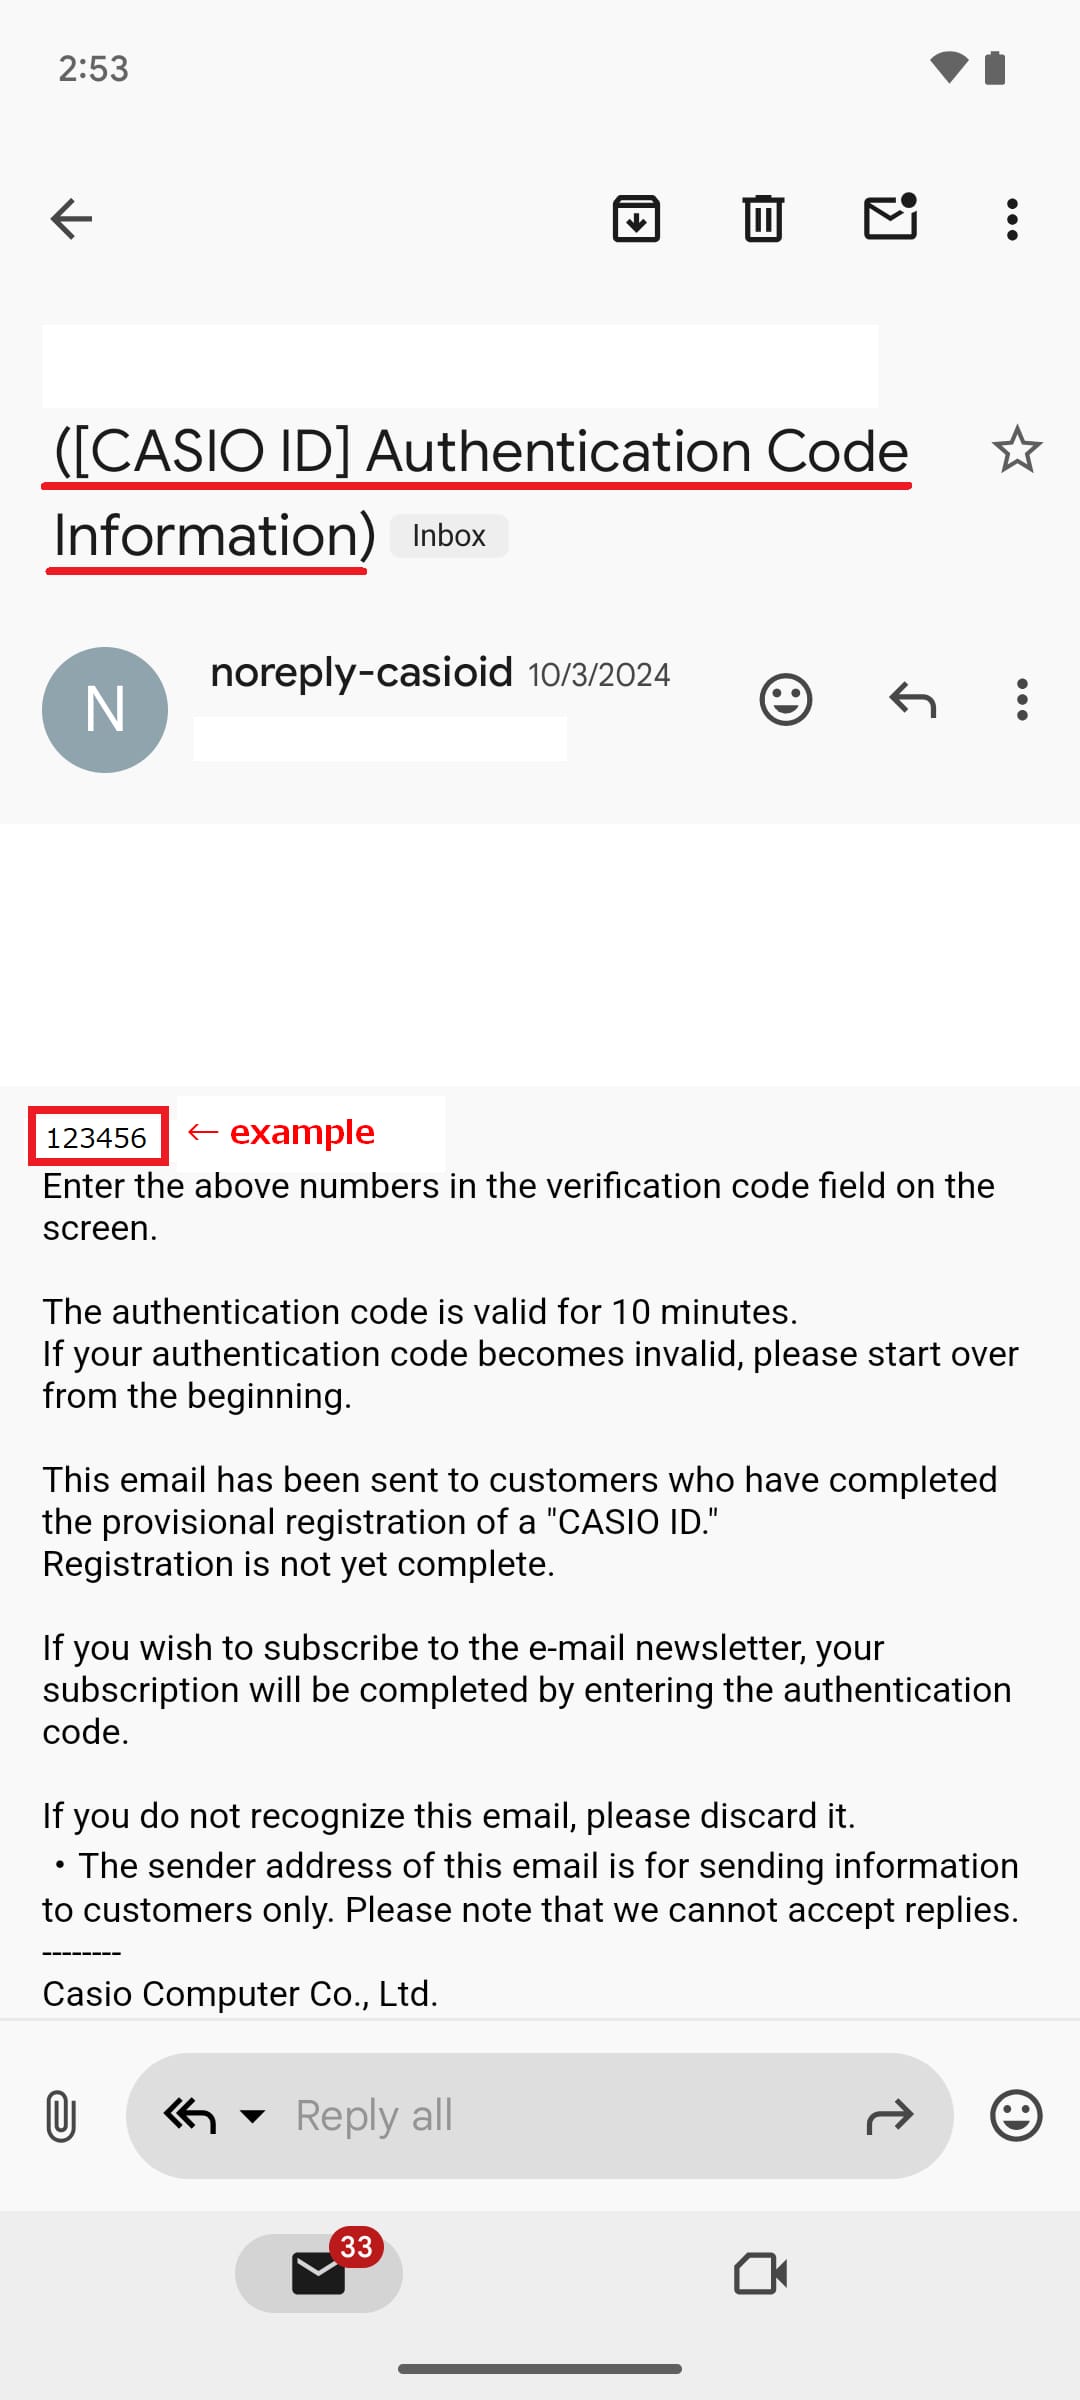The width and height of the screenshot is (1080, 2400).
Task: Reply to noreply-casioid message
Action: pyautogui.click(x=912, y=700)
